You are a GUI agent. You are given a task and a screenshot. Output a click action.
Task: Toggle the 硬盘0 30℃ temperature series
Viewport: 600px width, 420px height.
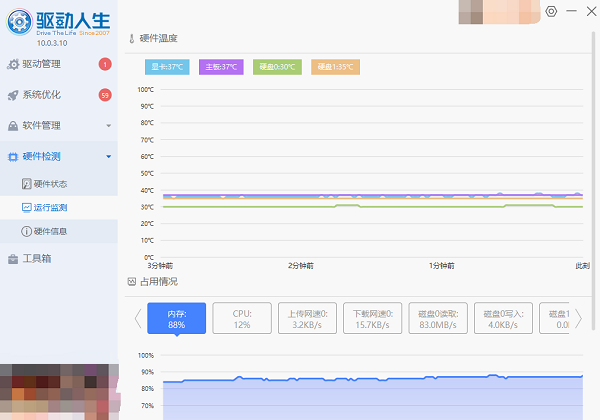(277, 67)
